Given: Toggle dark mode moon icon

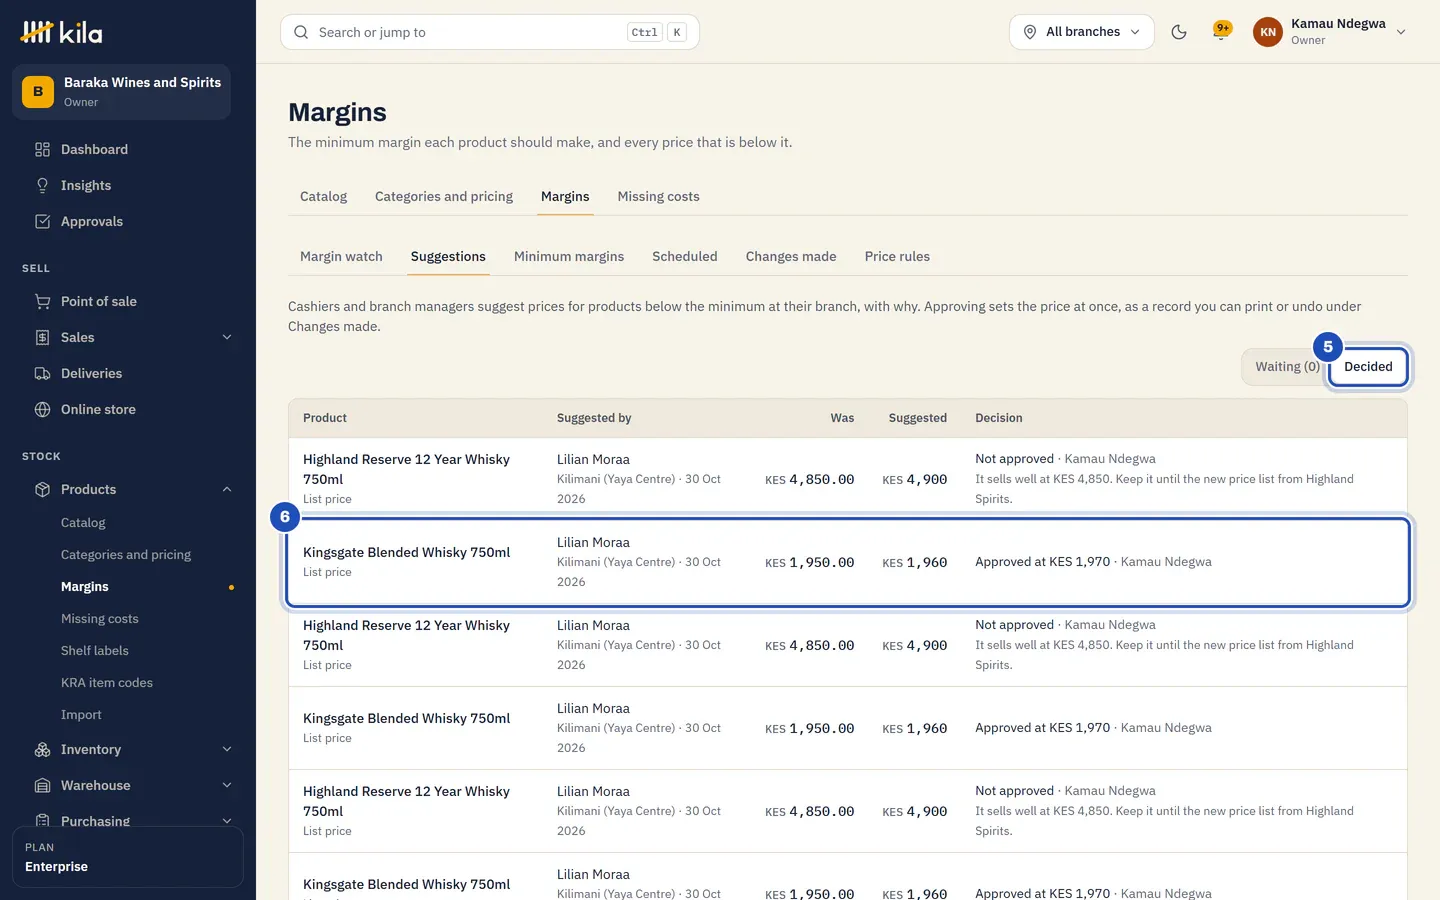Looking at the screenshot, I should coord(1179,32).
